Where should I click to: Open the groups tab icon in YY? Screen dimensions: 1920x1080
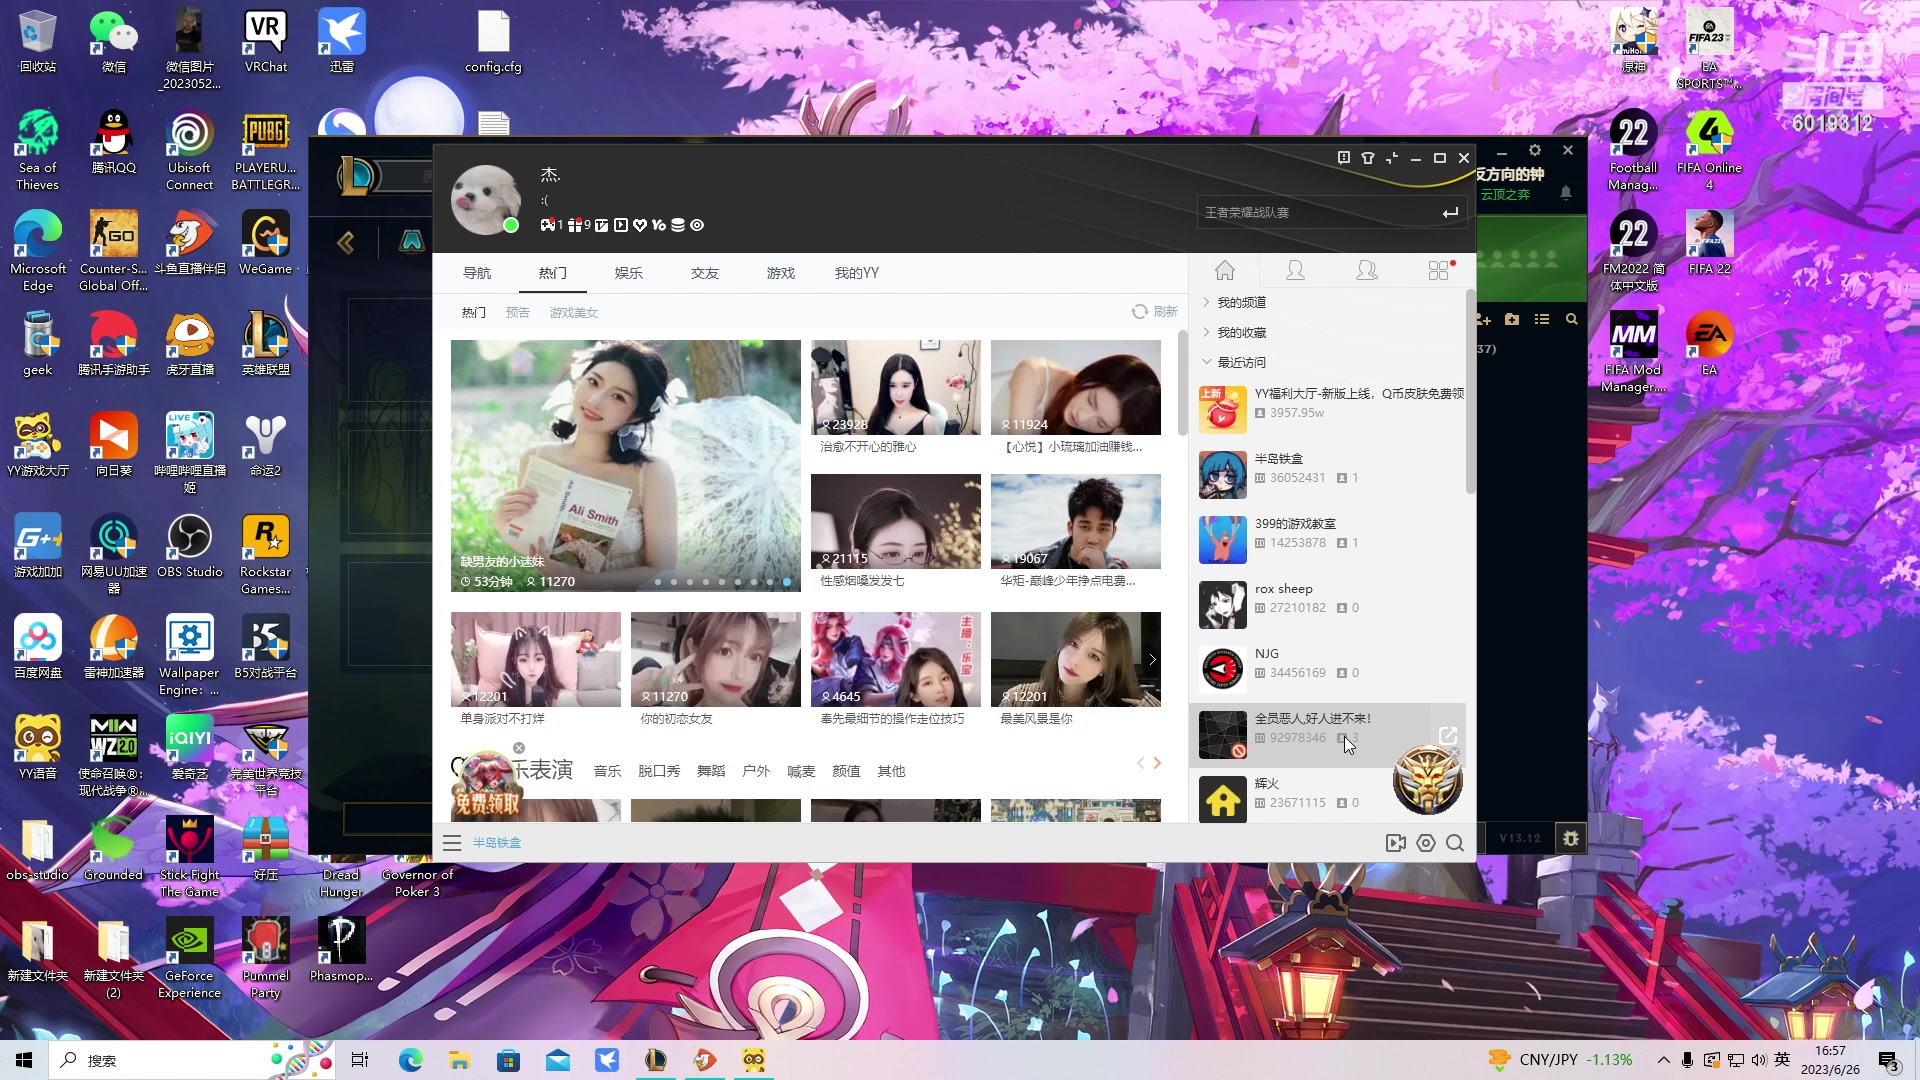1366,270
